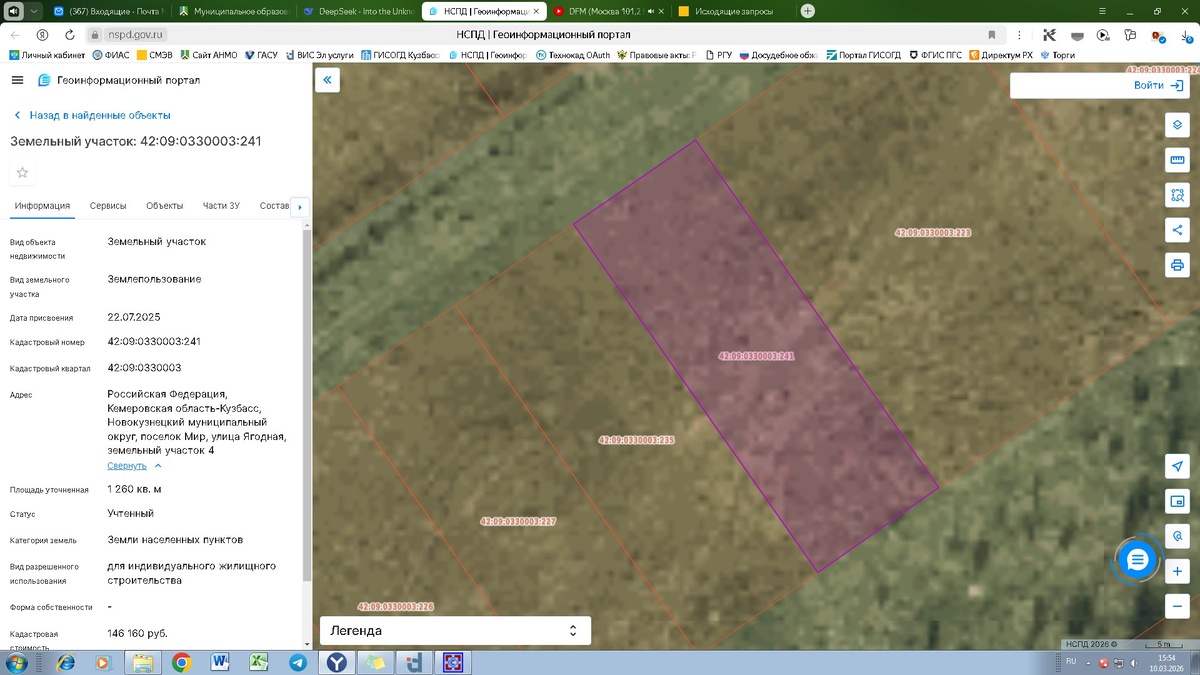Image resolution: width=1200 pixels, height=675 pixels.
Task: Select the area search tool
Action: 1177,195
